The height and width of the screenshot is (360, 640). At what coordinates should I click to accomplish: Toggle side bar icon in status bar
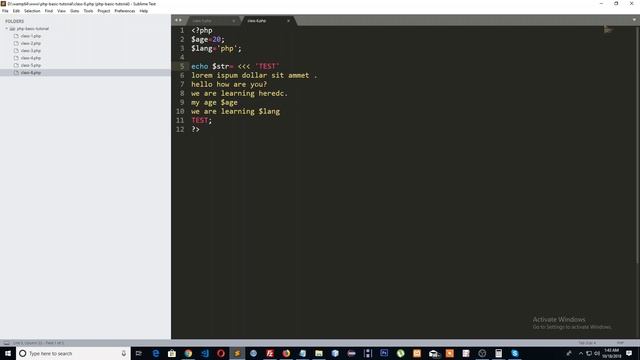[7, 343]
